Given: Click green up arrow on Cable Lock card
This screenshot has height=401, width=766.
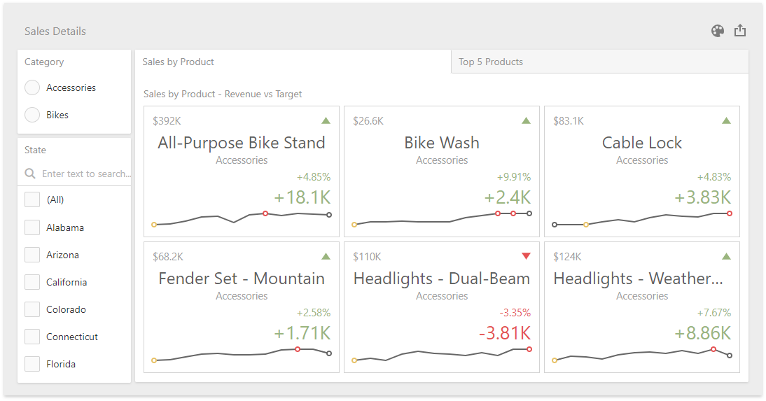Looking at the screenshot, I should point(727,121).
